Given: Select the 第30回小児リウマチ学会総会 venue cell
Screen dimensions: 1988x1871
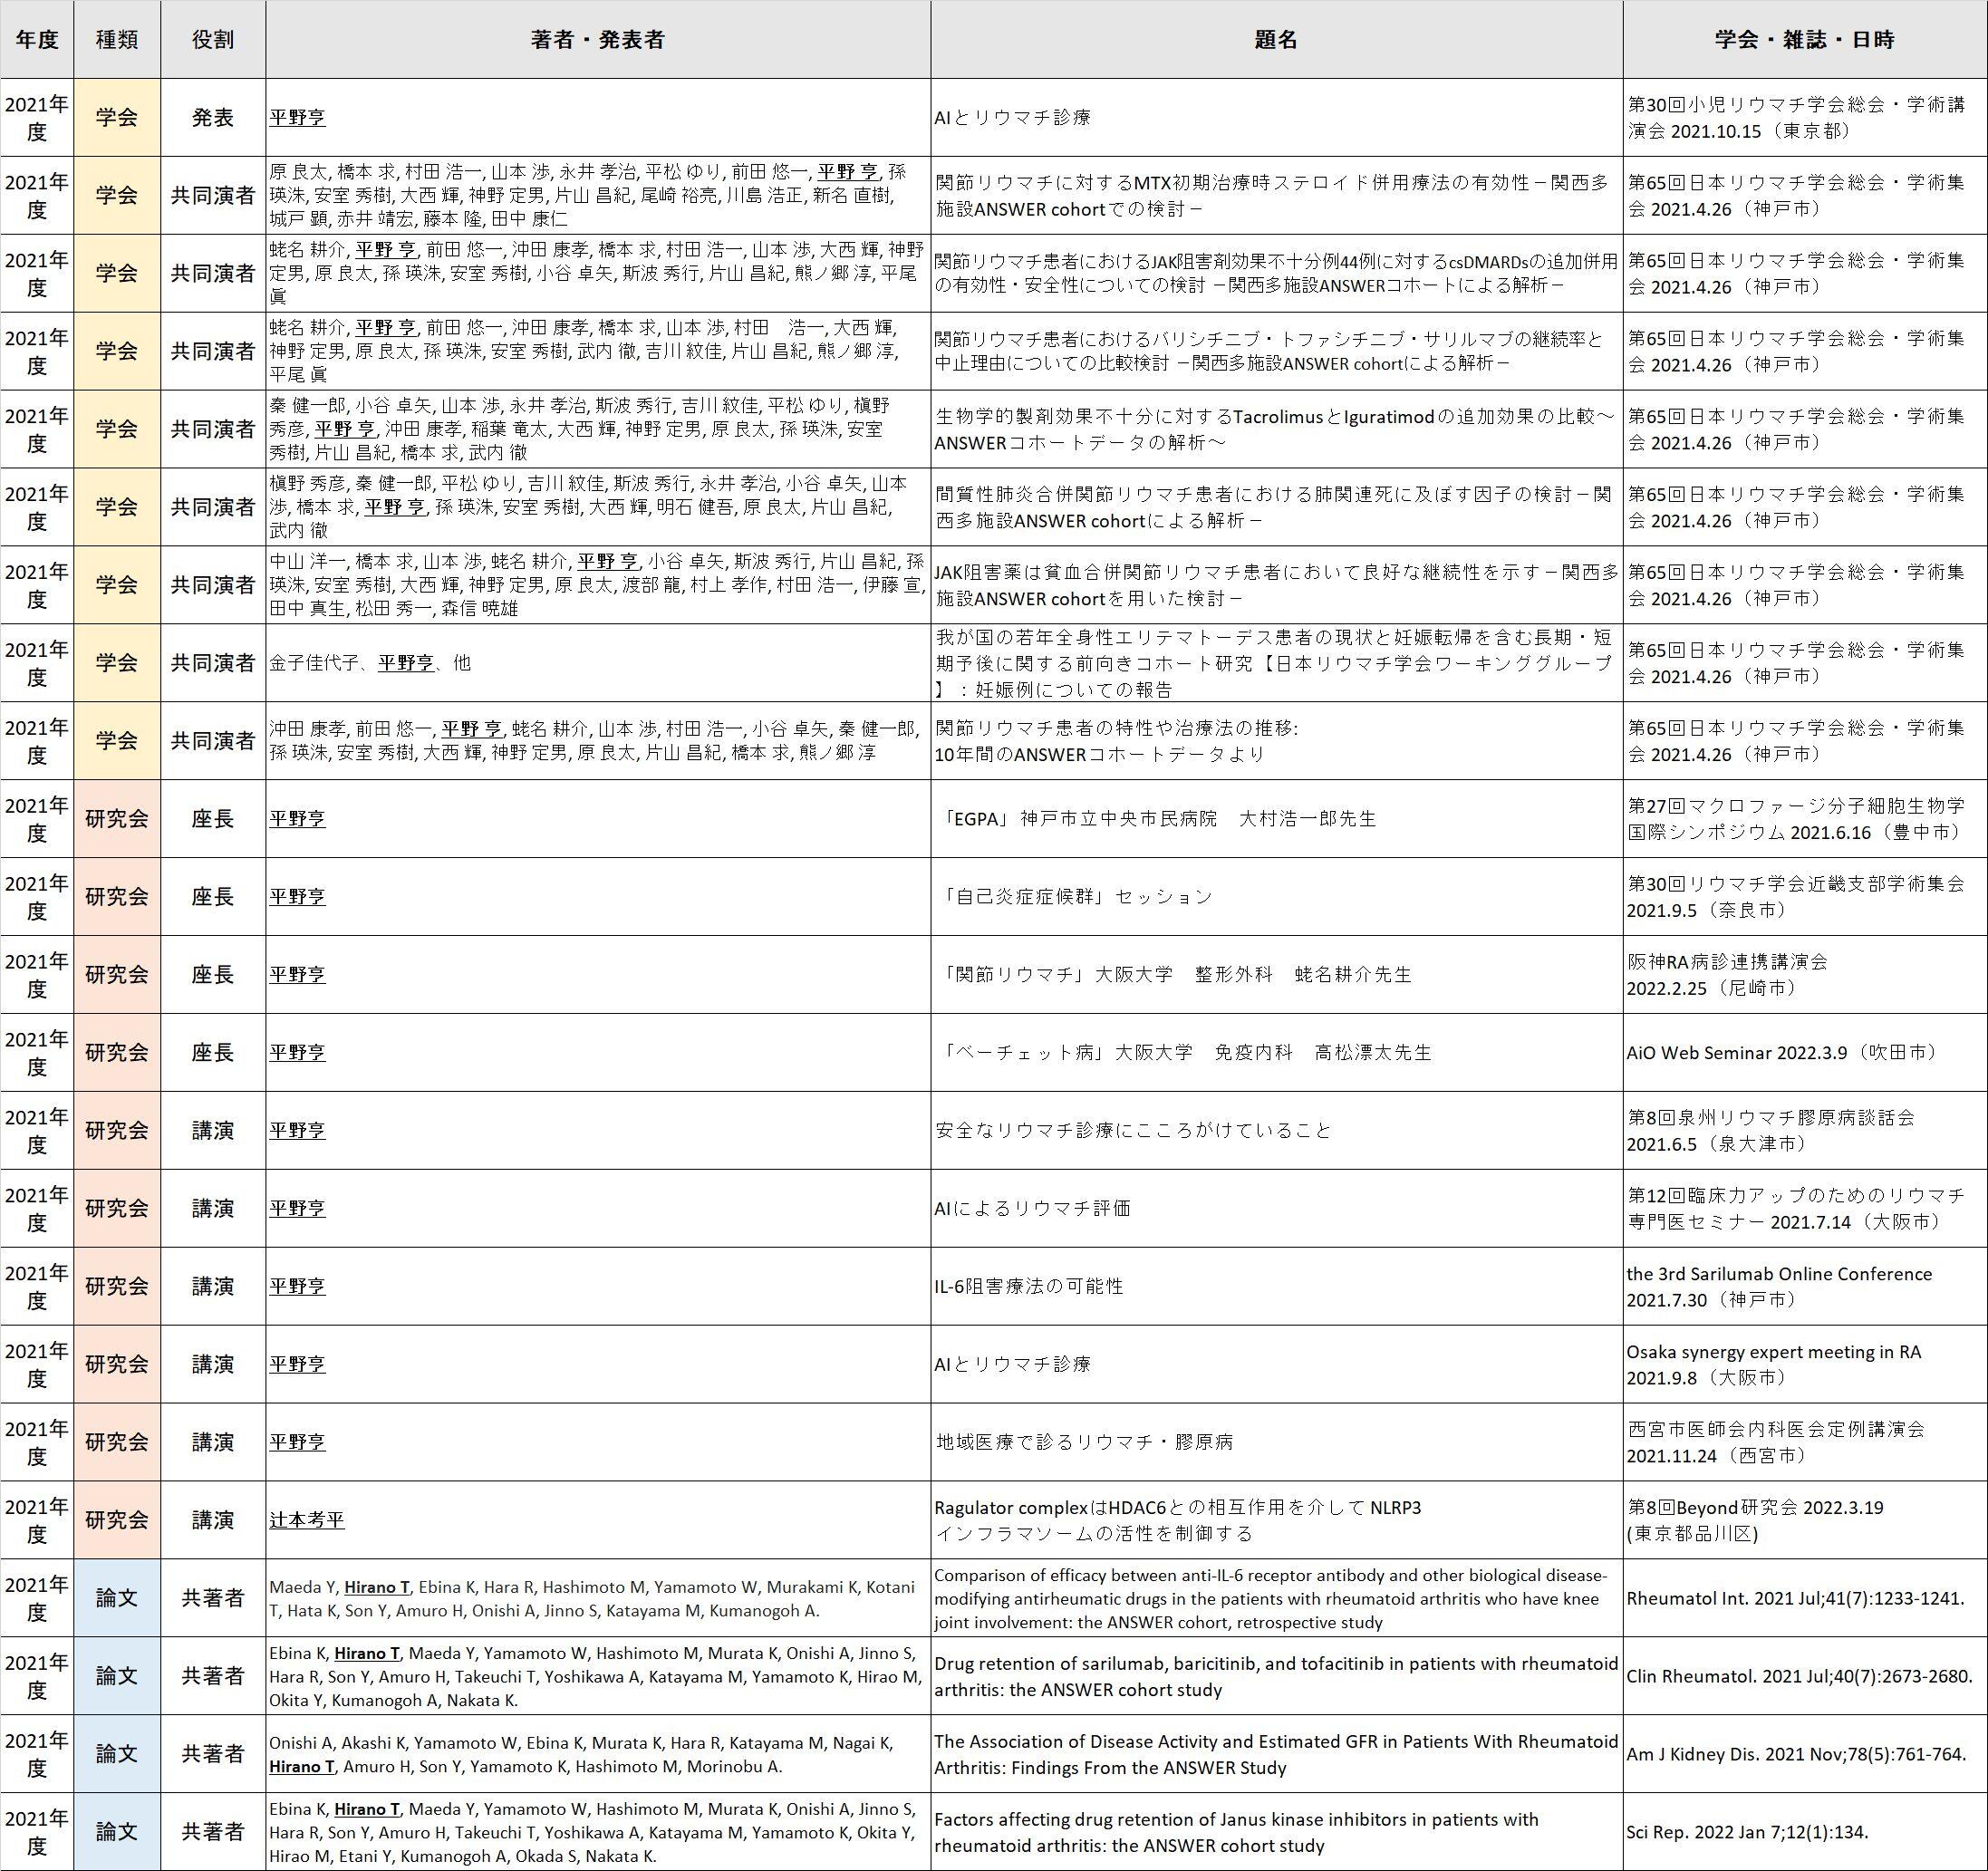Looking at the screenshot, I should coord(1804,117).
